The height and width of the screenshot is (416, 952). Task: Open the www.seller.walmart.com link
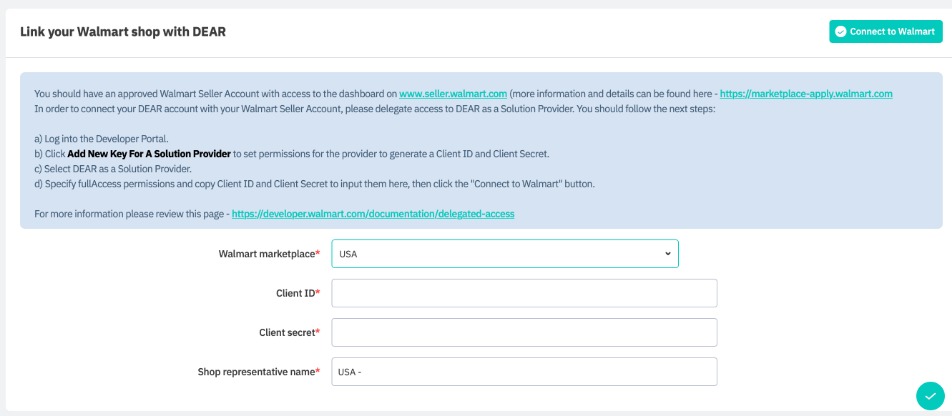click(x=453, y=93)
